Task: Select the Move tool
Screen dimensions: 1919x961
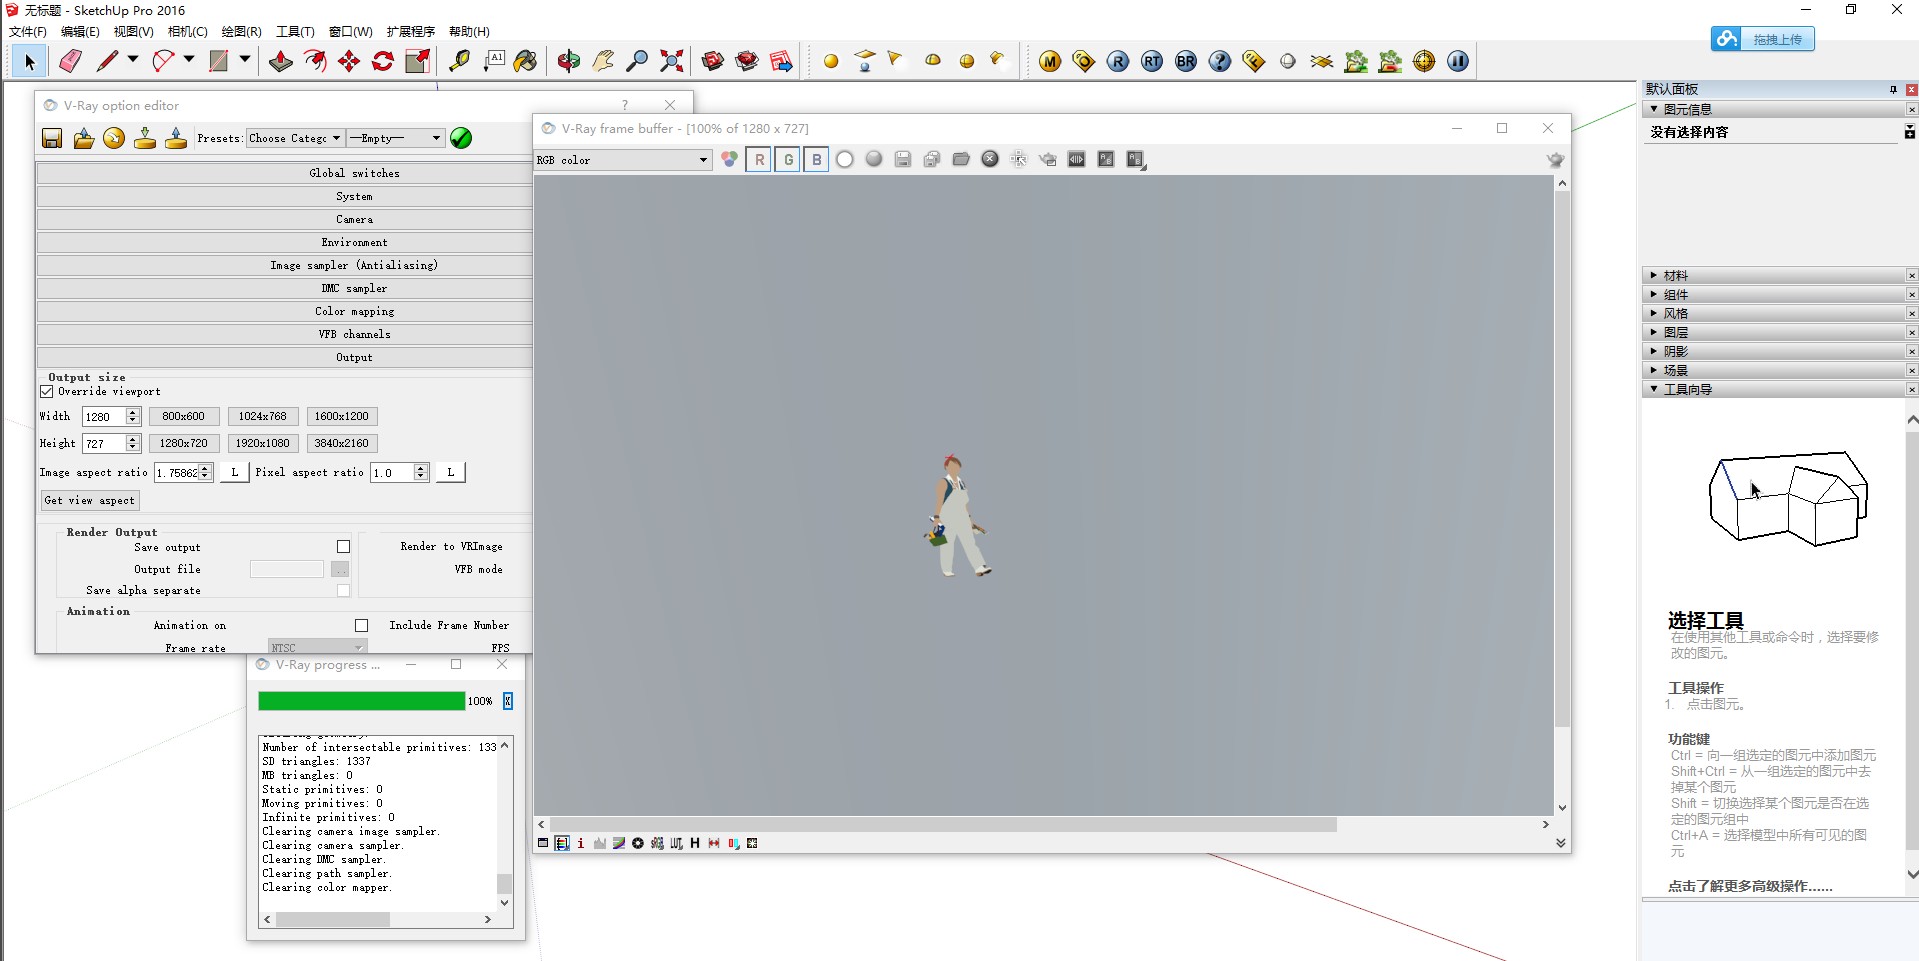Action: click(x=349, y=62)
